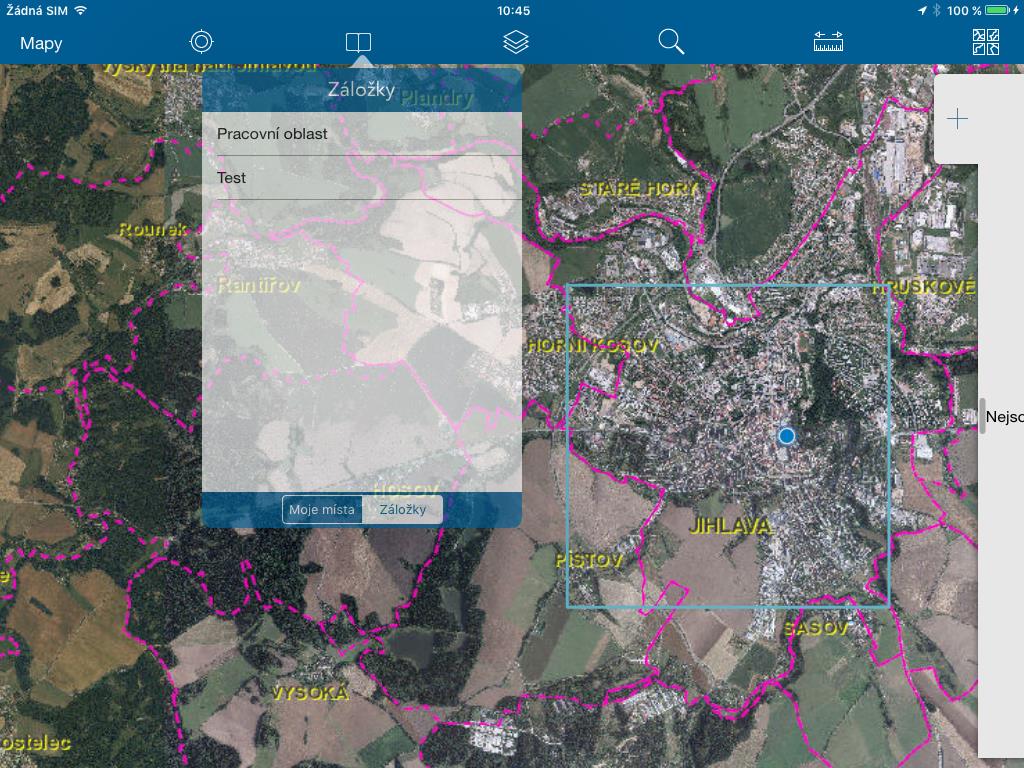The width and height of the screenshot is (1024, 768).
Task: Switch to the Moje místa tab
Action: (322, 509)
